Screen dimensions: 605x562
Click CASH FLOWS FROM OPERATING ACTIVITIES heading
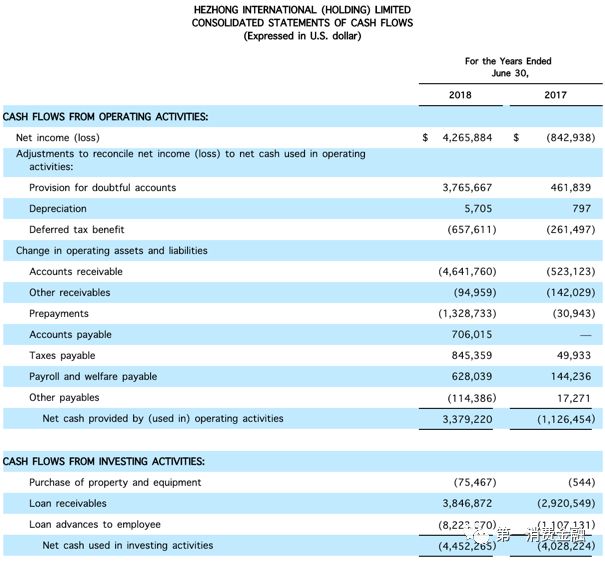pyautogui.click(x=105, y=116)
